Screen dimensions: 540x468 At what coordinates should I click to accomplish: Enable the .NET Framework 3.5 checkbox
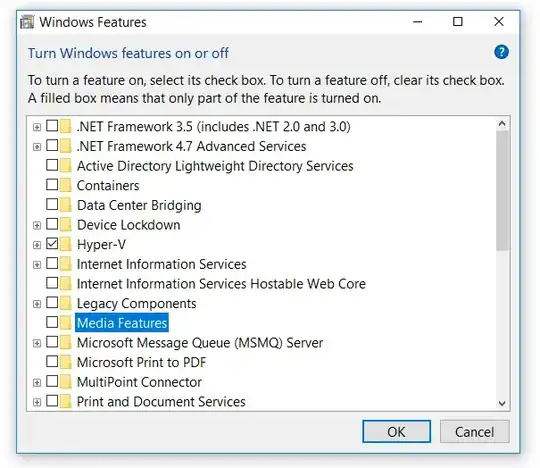coord(52,126)
